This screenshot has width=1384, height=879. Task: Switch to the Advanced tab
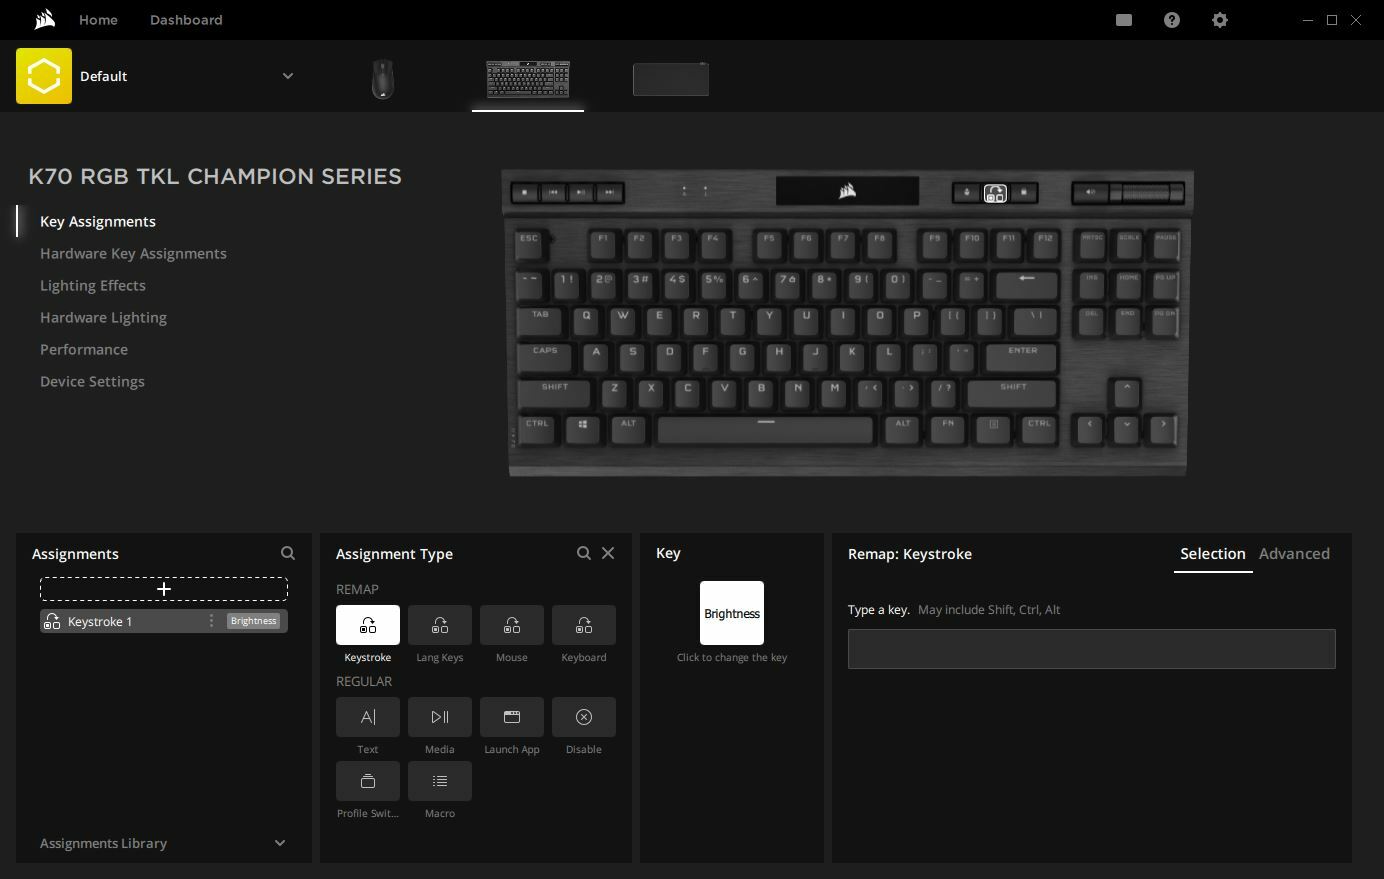(x=1294, y=553)
